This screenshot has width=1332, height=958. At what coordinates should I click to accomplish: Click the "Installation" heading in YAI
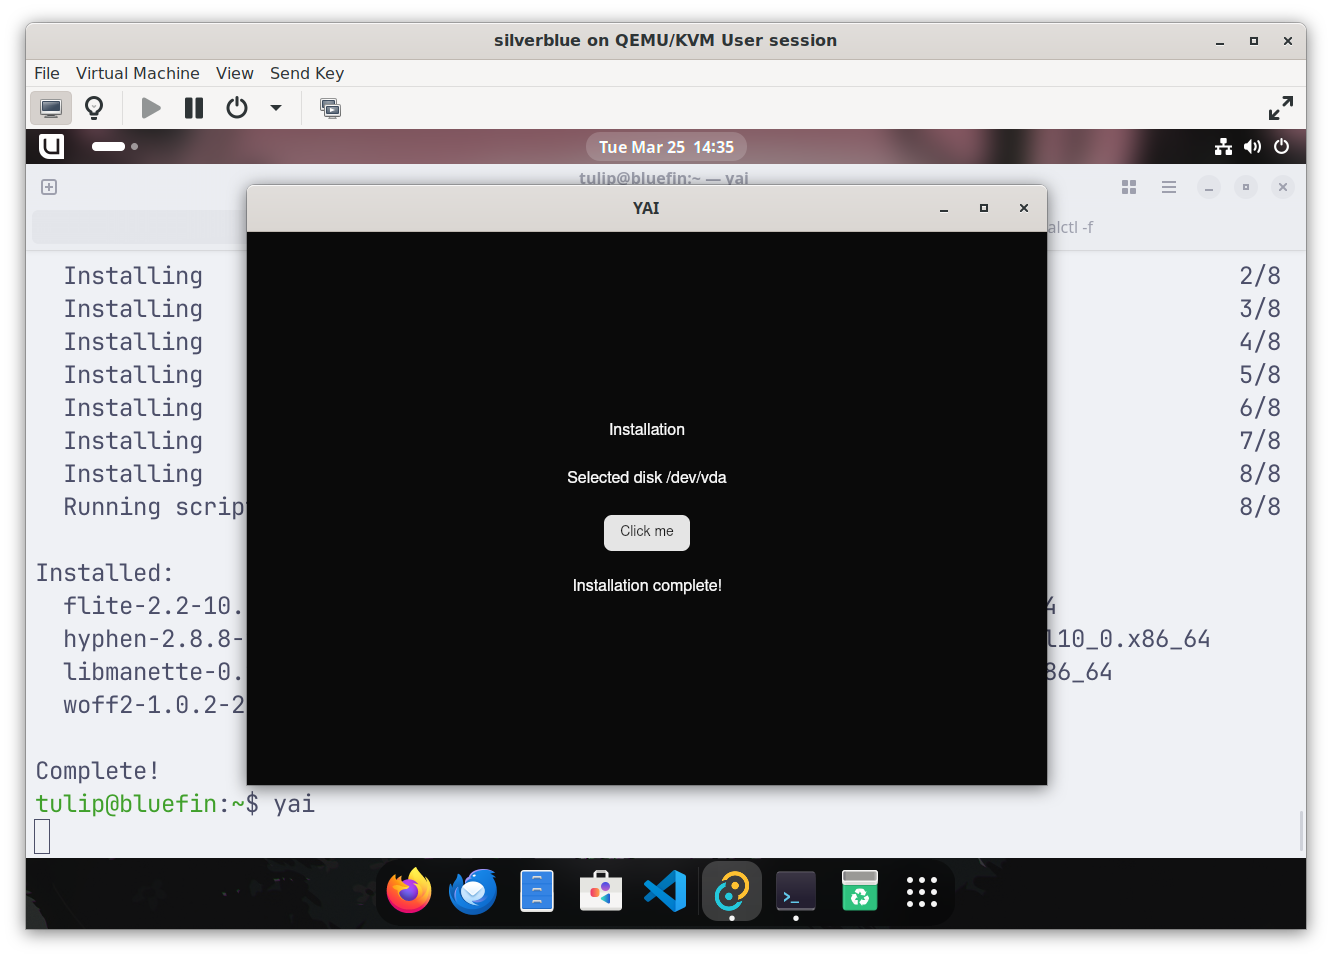pos(647,430)
